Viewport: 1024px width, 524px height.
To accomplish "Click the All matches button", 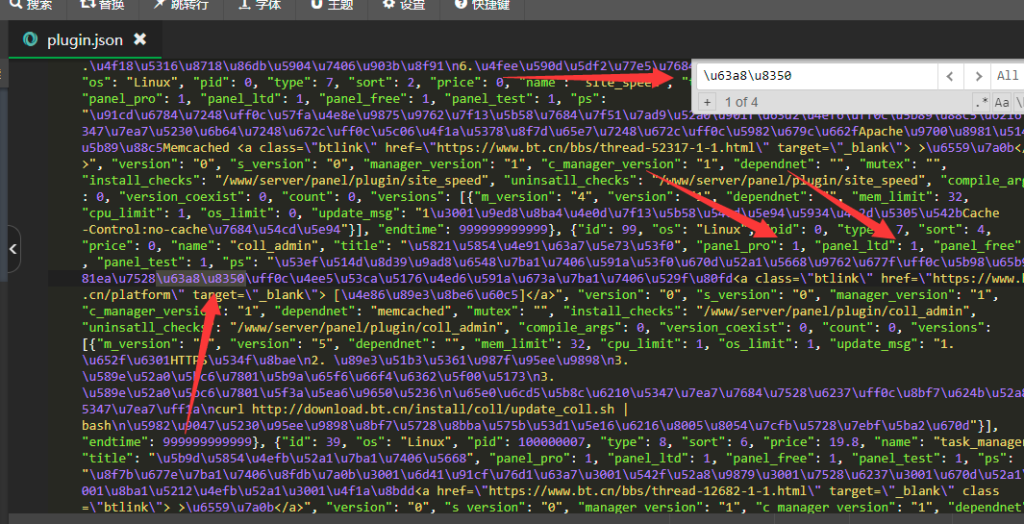I will (x=1007, y=76).
